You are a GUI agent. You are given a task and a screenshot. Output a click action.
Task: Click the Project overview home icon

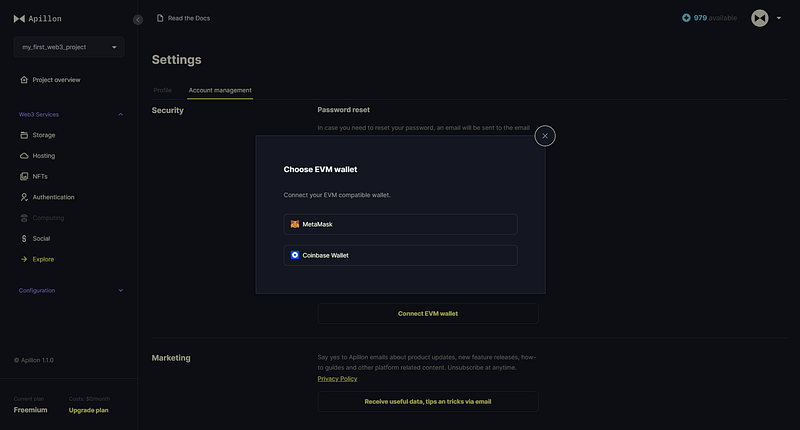(x=24, y=80)
